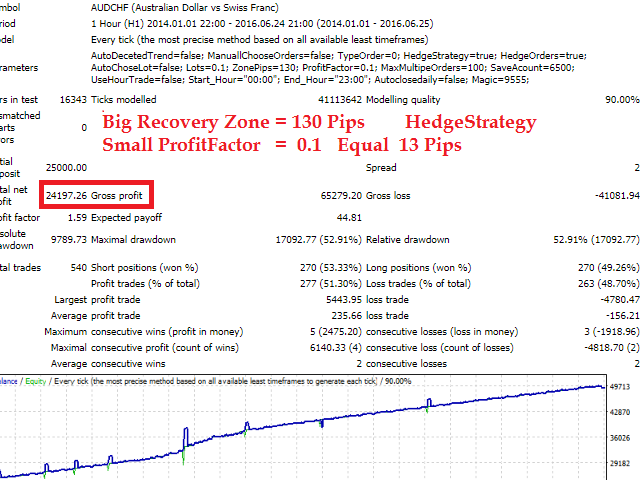Viewport: 640px width, 480px height.
Task: Click the green Equity legend label
Action: 36,381
